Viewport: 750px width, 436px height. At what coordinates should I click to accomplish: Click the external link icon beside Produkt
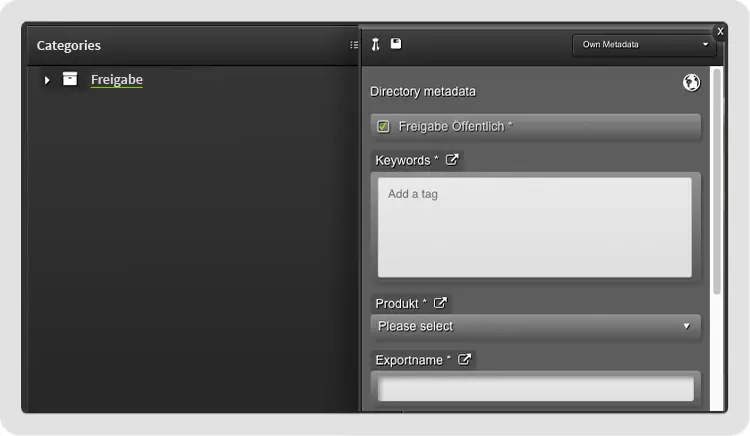pos(440,303)
